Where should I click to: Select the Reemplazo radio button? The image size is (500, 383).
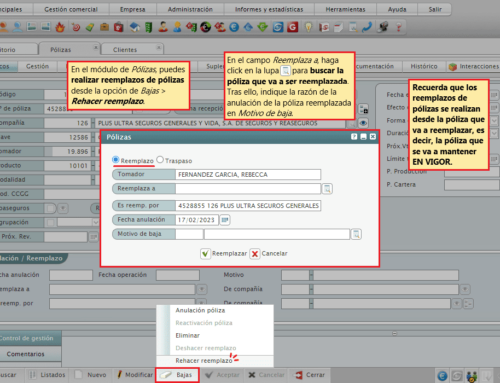116,160
